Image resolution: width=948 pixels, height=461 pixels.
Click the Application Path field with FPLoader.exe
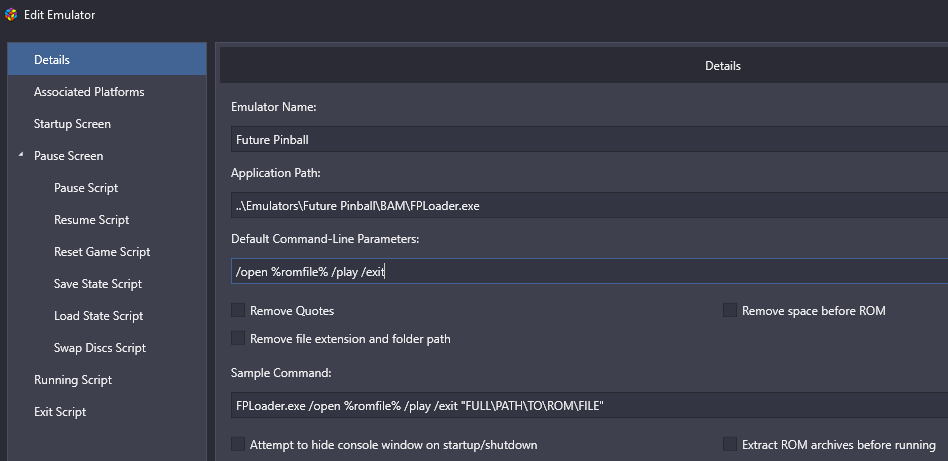[x=589, y=206]
